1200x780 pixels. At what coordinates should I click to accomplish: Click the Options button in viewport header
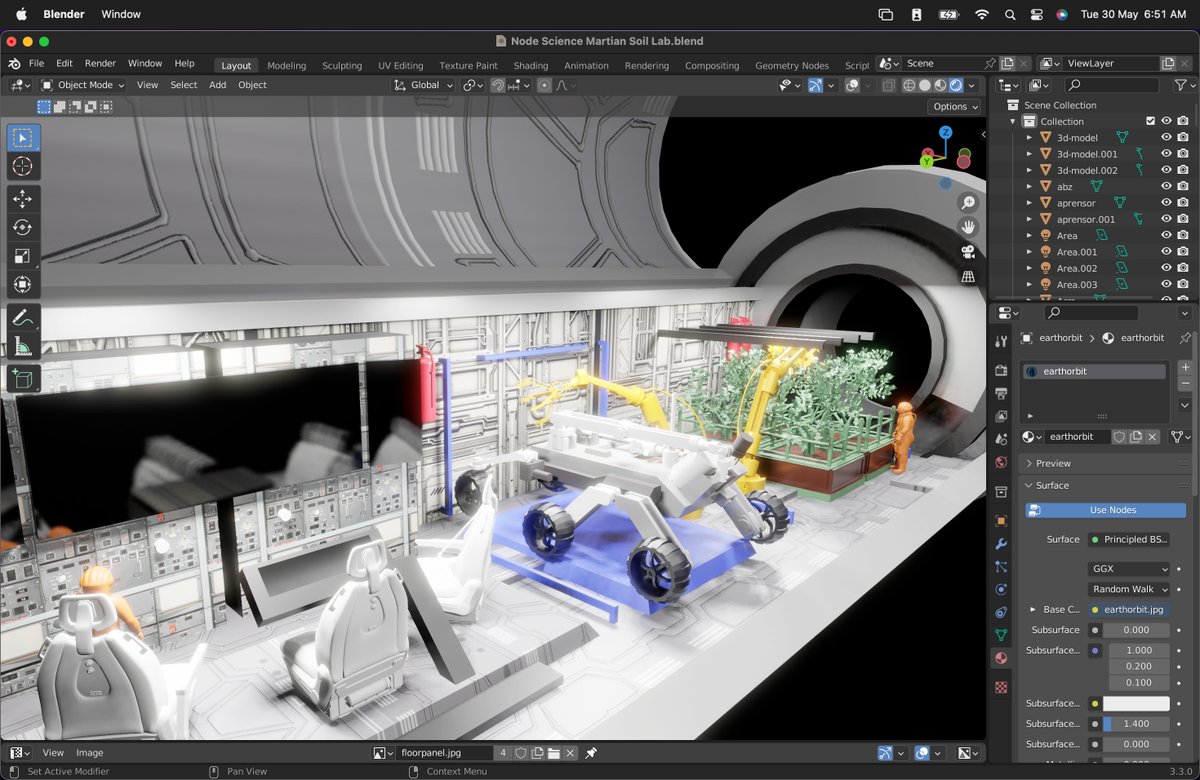pyautogui.click(x=954, y=106)
